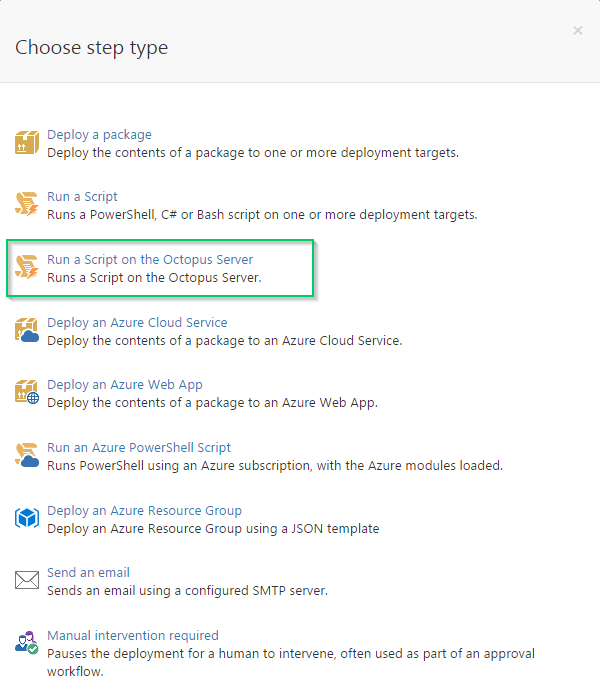Choose the Run a Script link
Screen dimensions: 600x689
[82, 196]
